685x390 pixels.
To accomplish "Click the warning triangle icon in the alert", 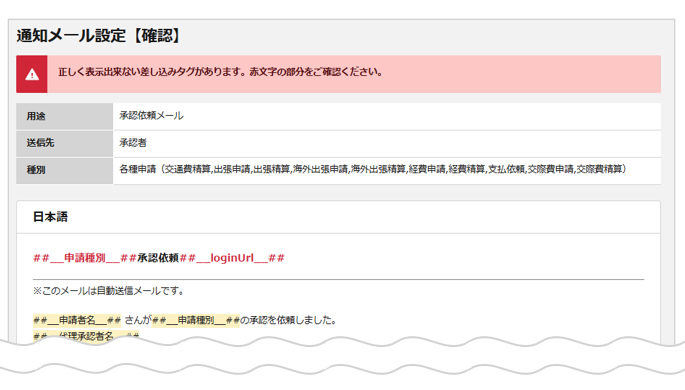I will 32,75.
